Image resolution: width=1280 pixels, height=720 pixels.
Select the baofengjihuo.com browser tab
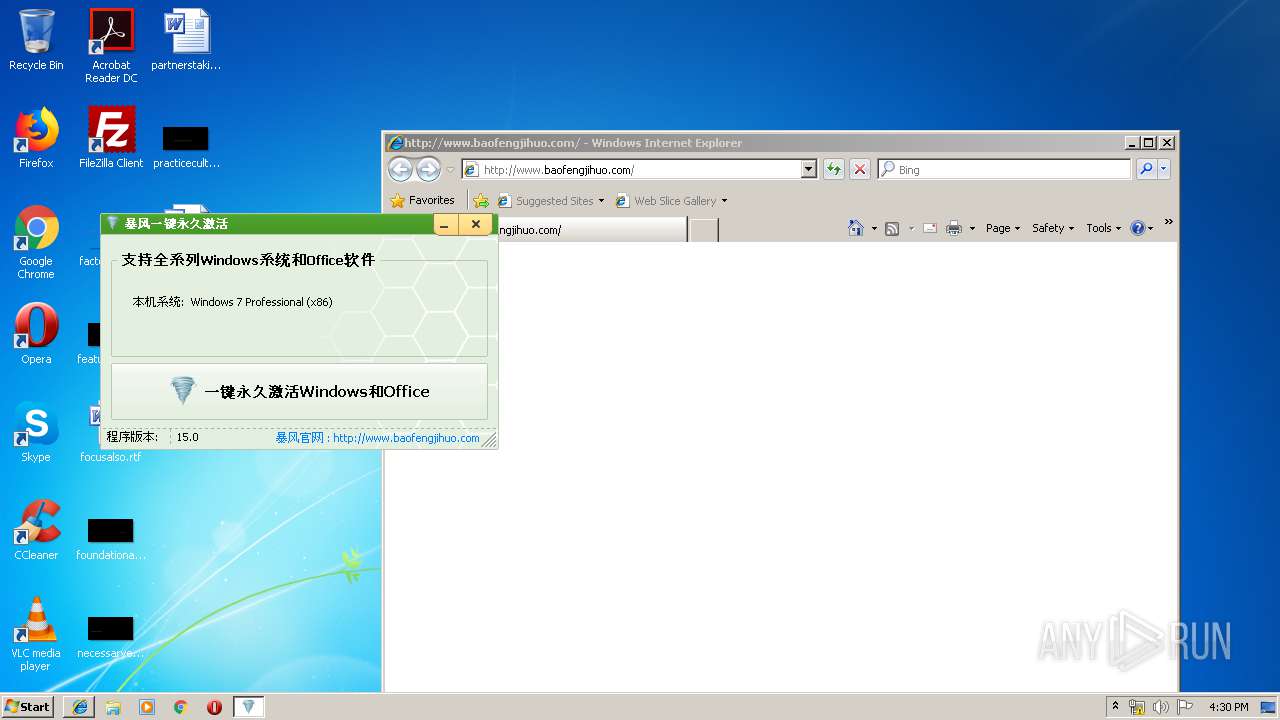[590, 230]
